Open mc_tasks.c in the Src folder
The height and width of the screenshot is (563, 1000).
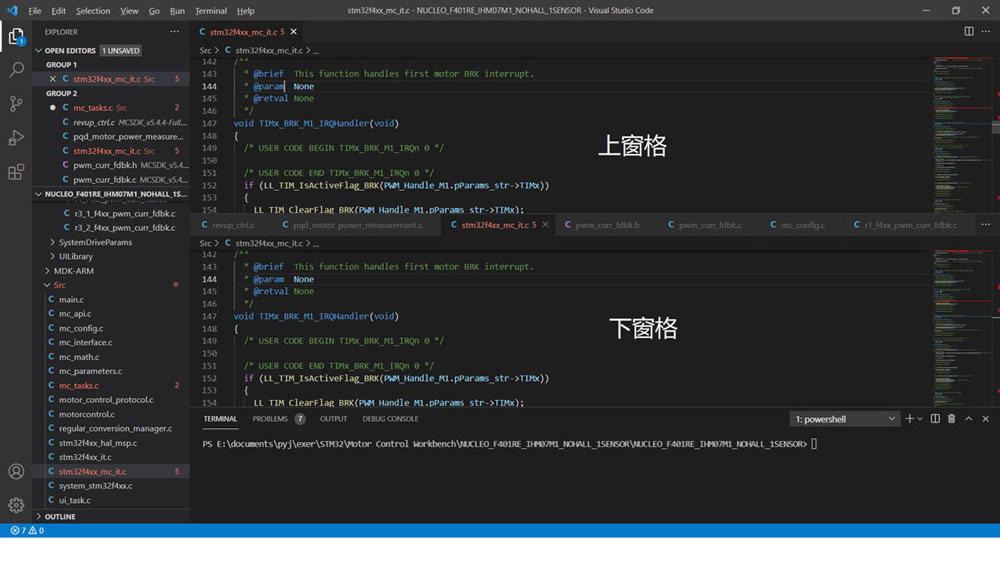coord(78,386)
